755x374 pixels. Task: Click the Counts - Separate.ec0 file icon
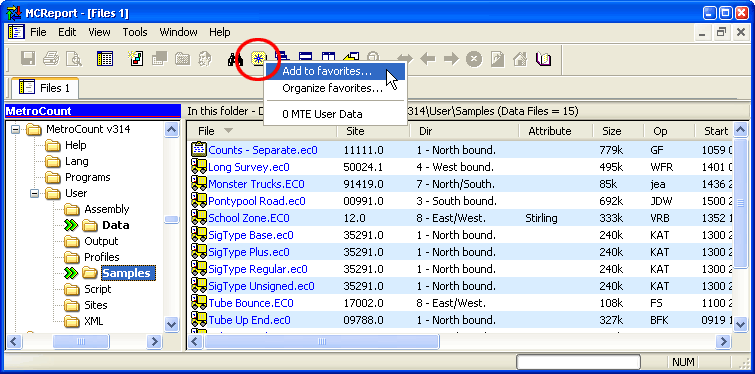click(198, 149)
